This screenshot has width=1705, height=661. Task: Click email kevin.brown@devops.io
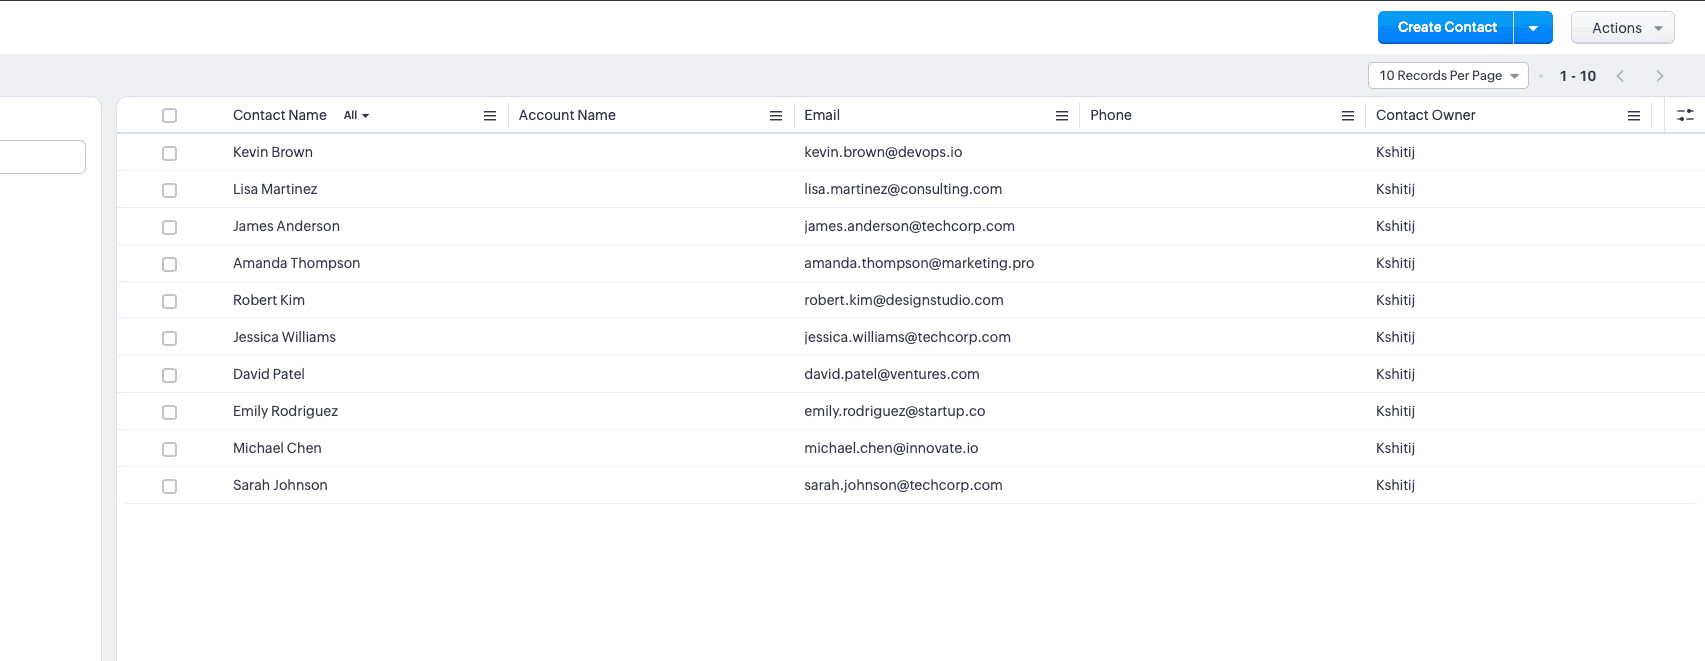click(x=883, y=152)
